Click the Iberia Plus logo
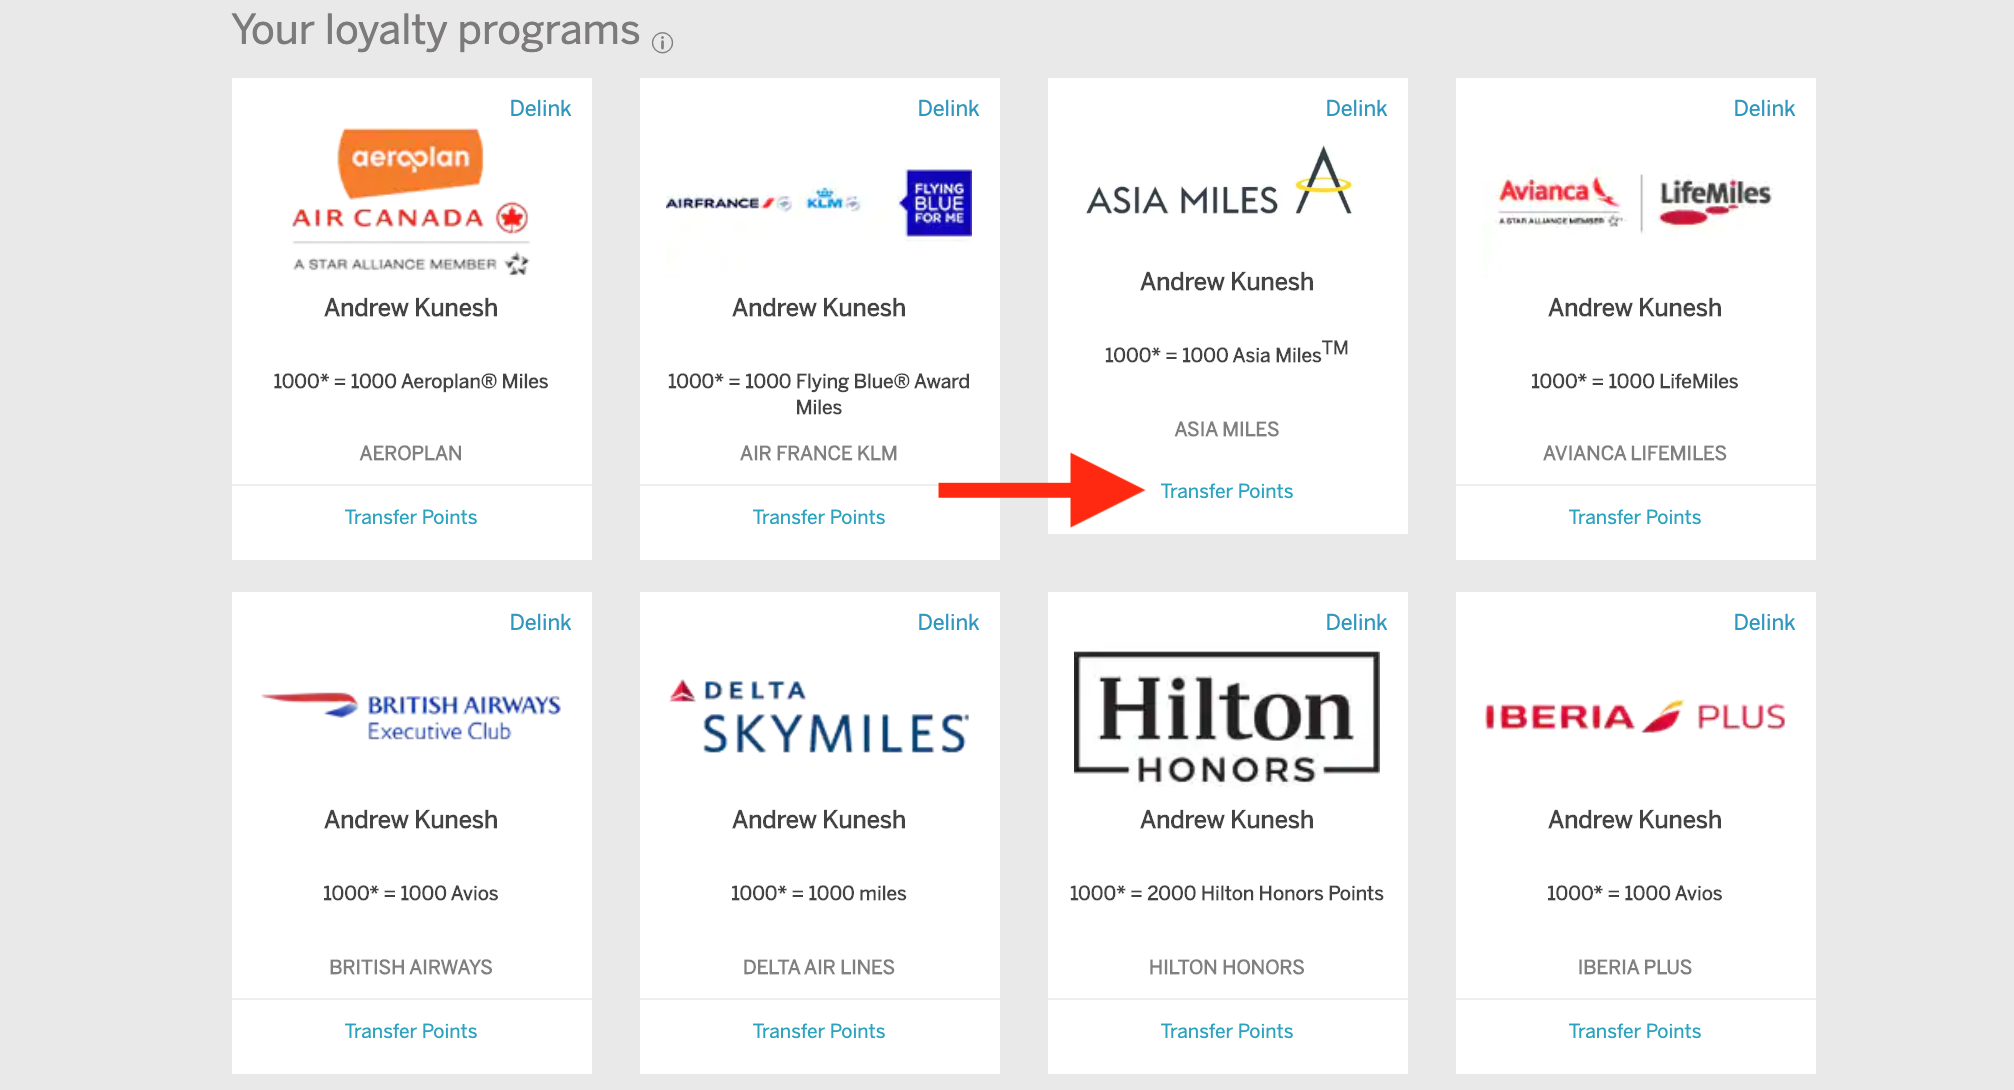The height and width of the screenshot is (1090, 2014). 1635,716
